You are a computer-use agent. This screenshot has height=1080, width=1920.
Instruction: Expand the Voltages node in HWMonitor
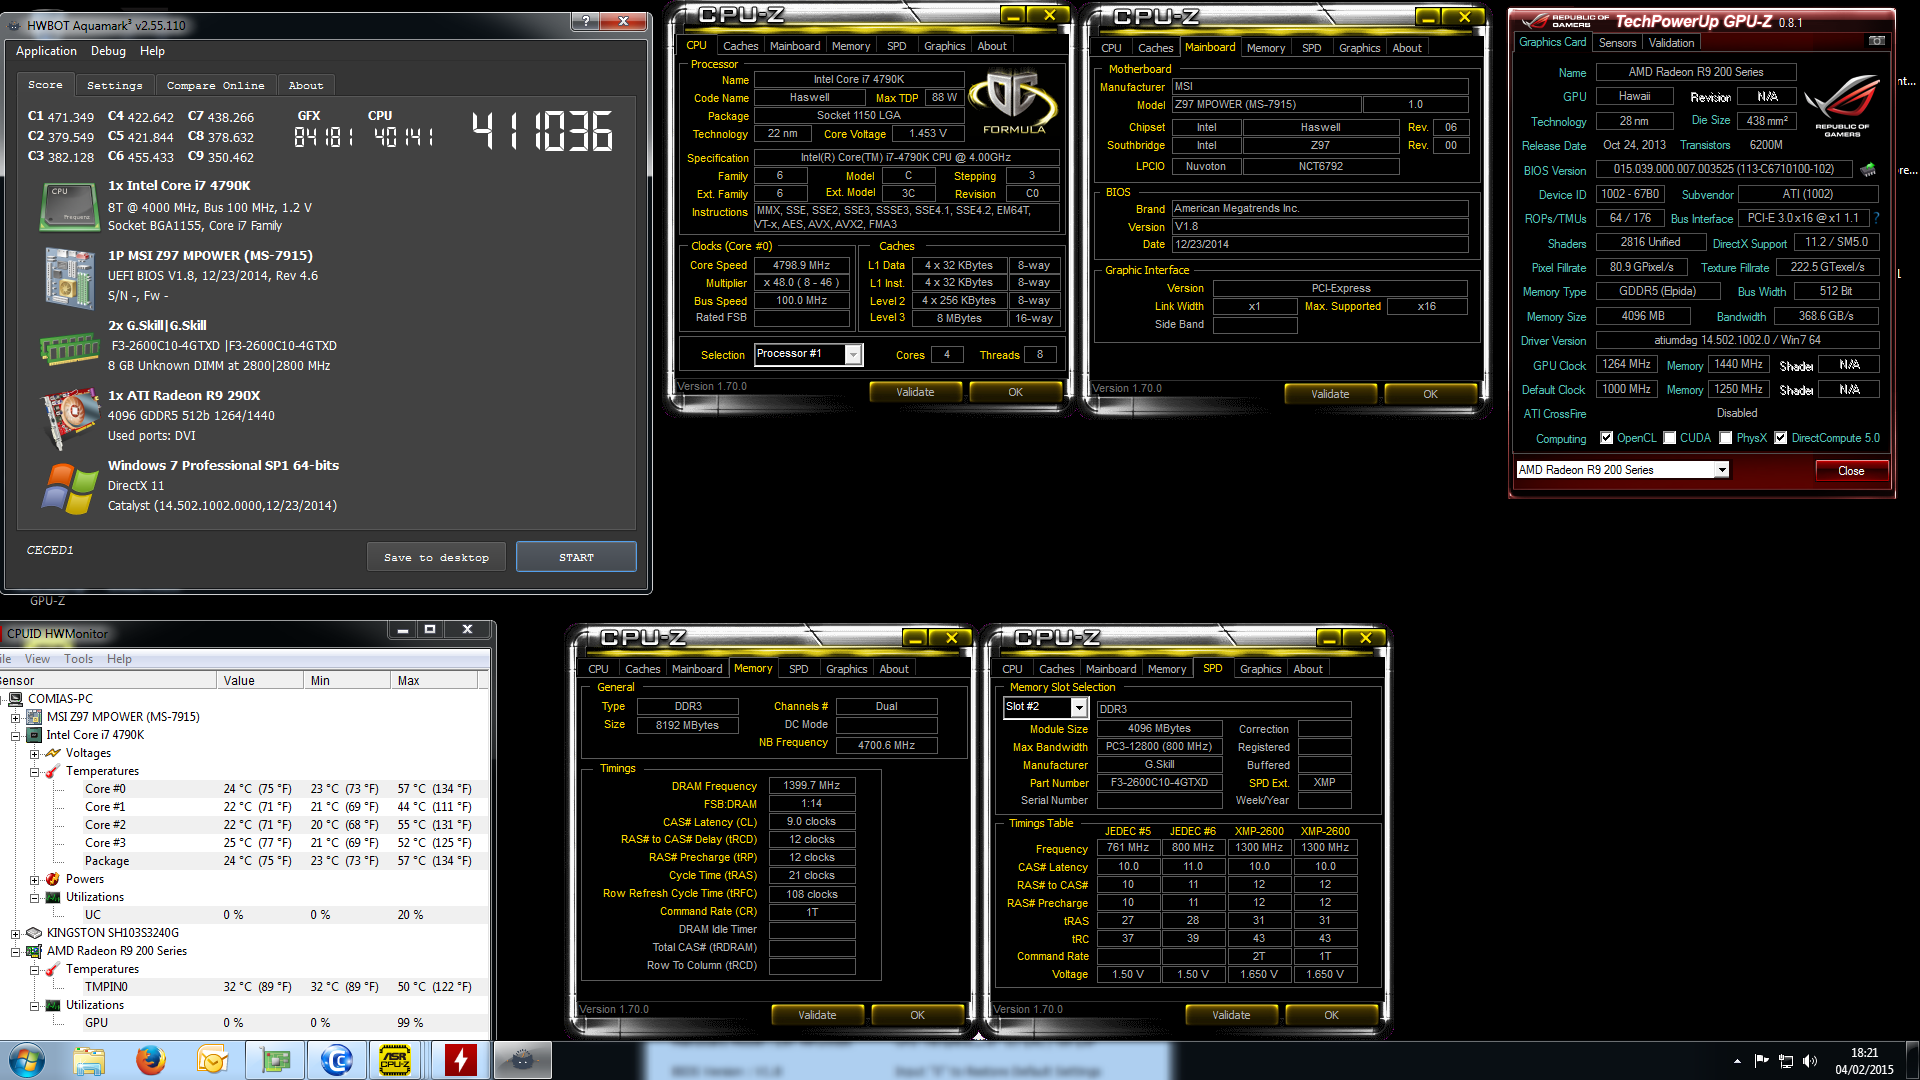(34, 753)
